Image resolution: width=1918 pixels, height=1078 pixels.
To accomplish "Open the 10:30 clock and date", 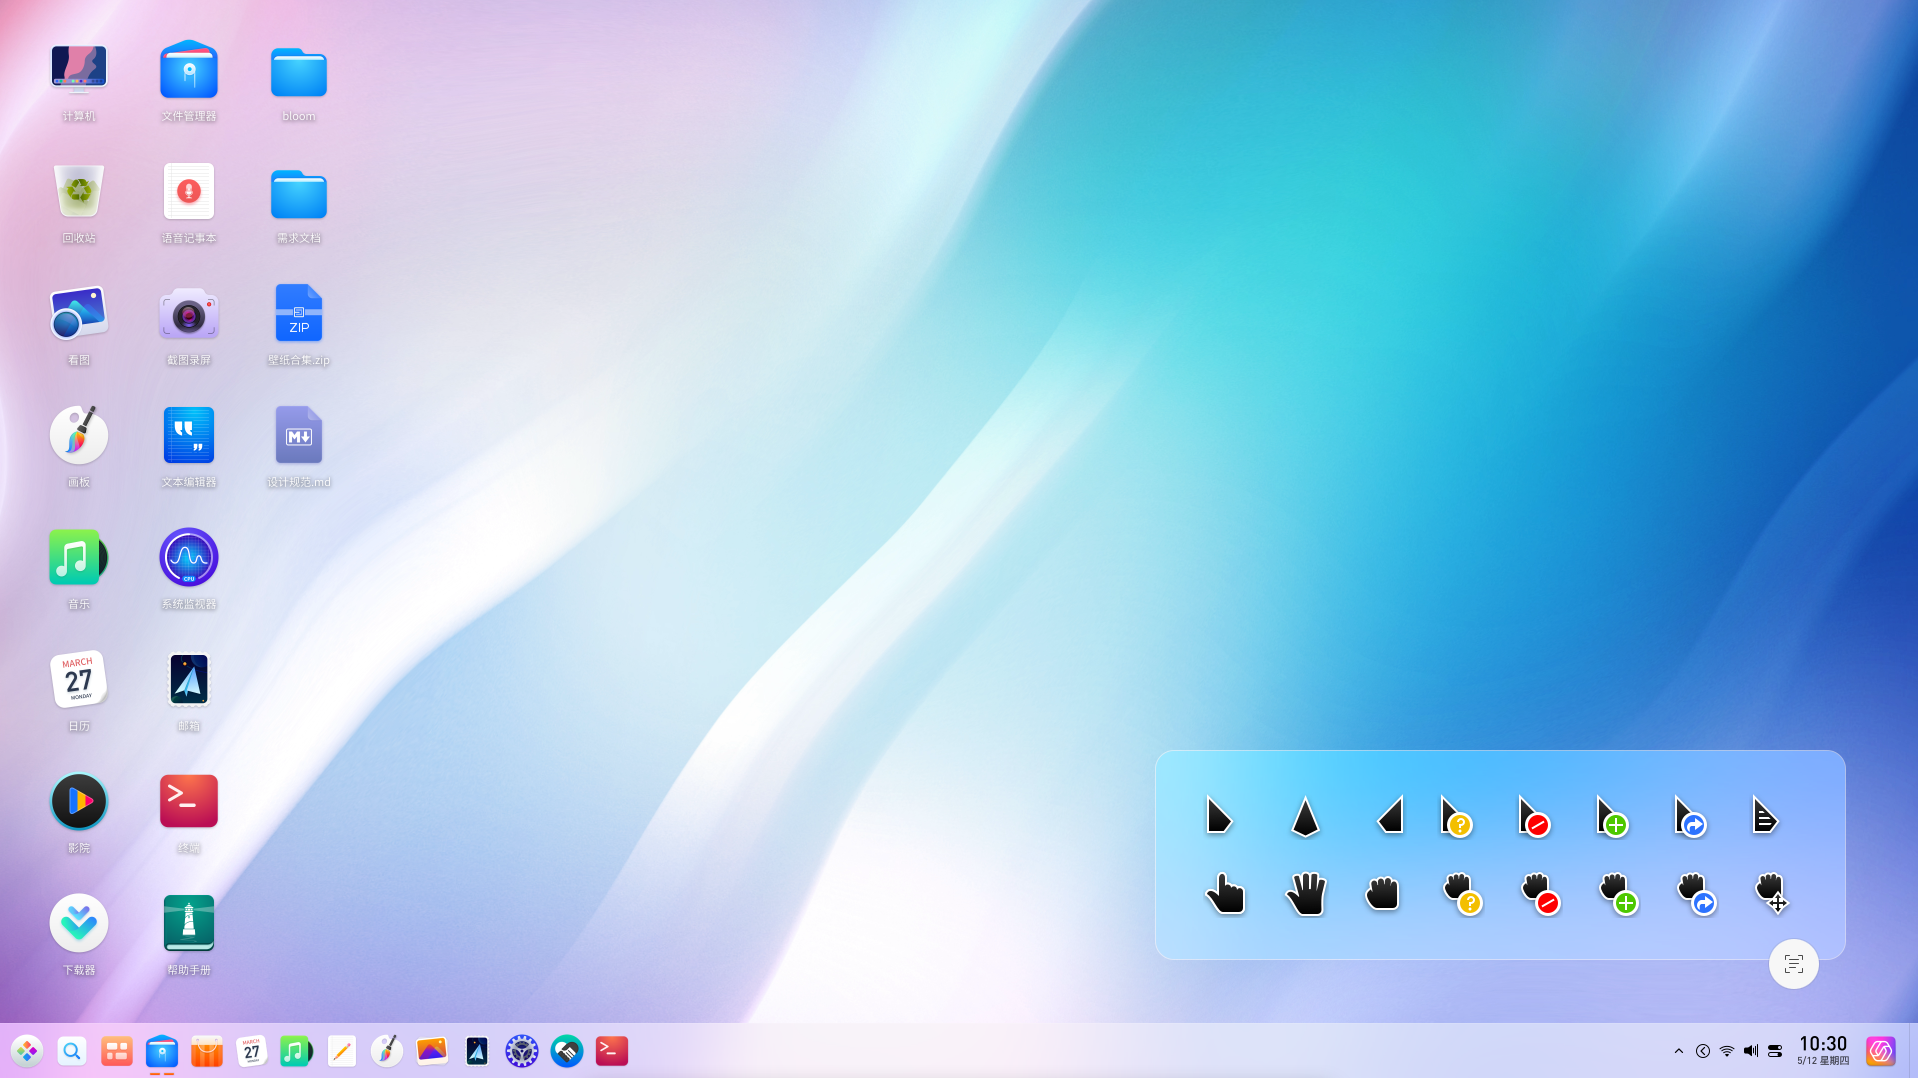I will click(1823, 1051).
